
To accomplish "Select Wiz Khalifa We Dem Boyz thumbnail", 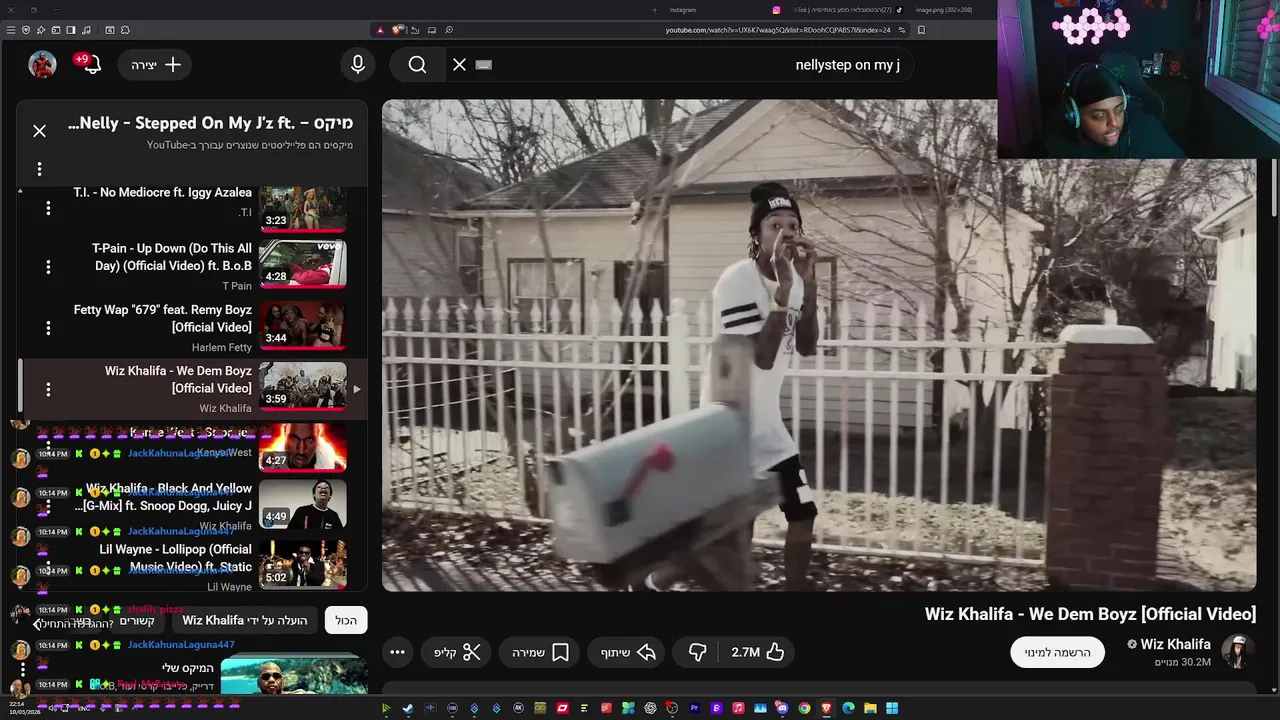I will 303,386.
